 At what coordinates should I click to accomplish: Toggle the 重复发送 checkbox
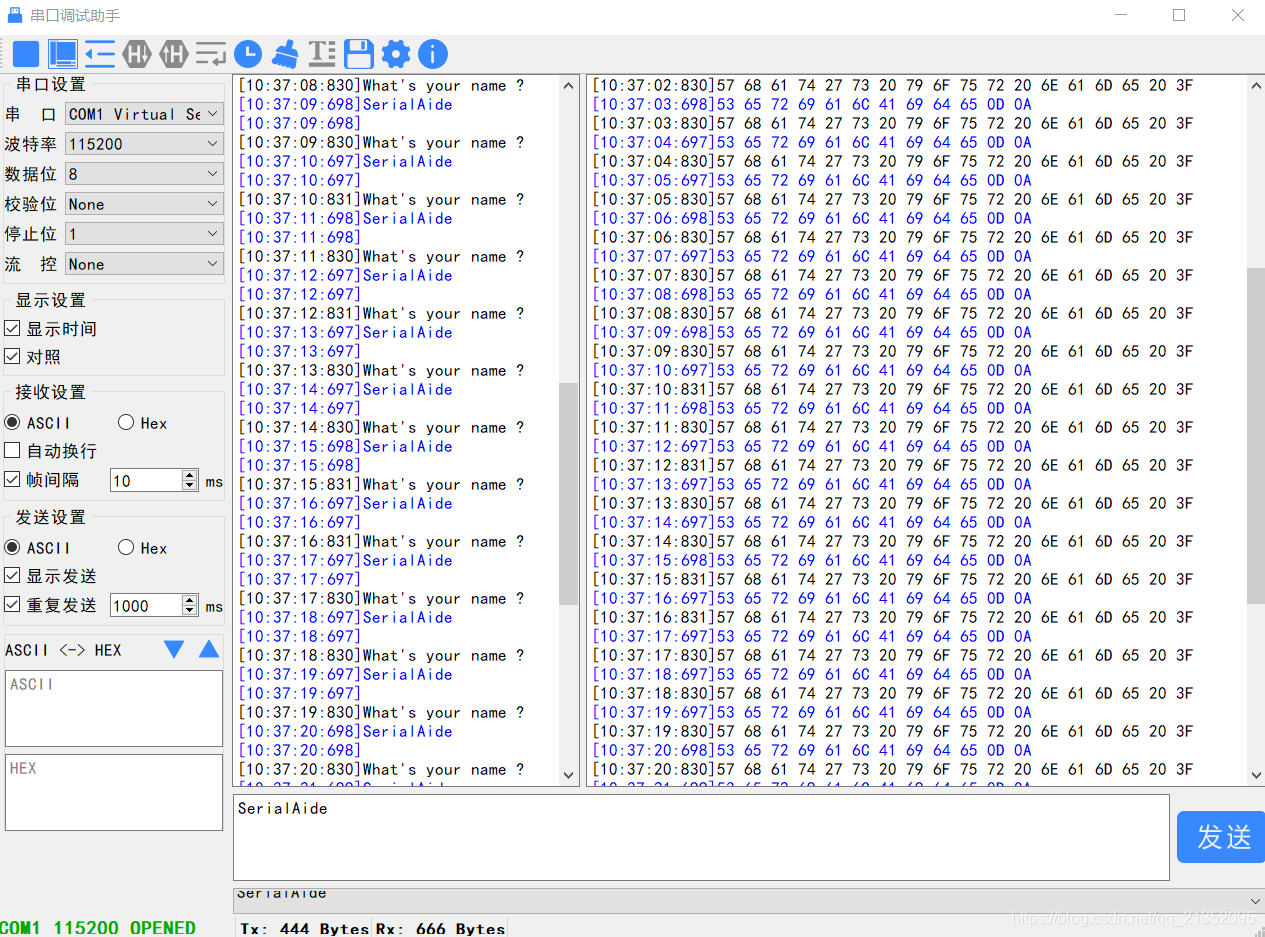point(13,605)
